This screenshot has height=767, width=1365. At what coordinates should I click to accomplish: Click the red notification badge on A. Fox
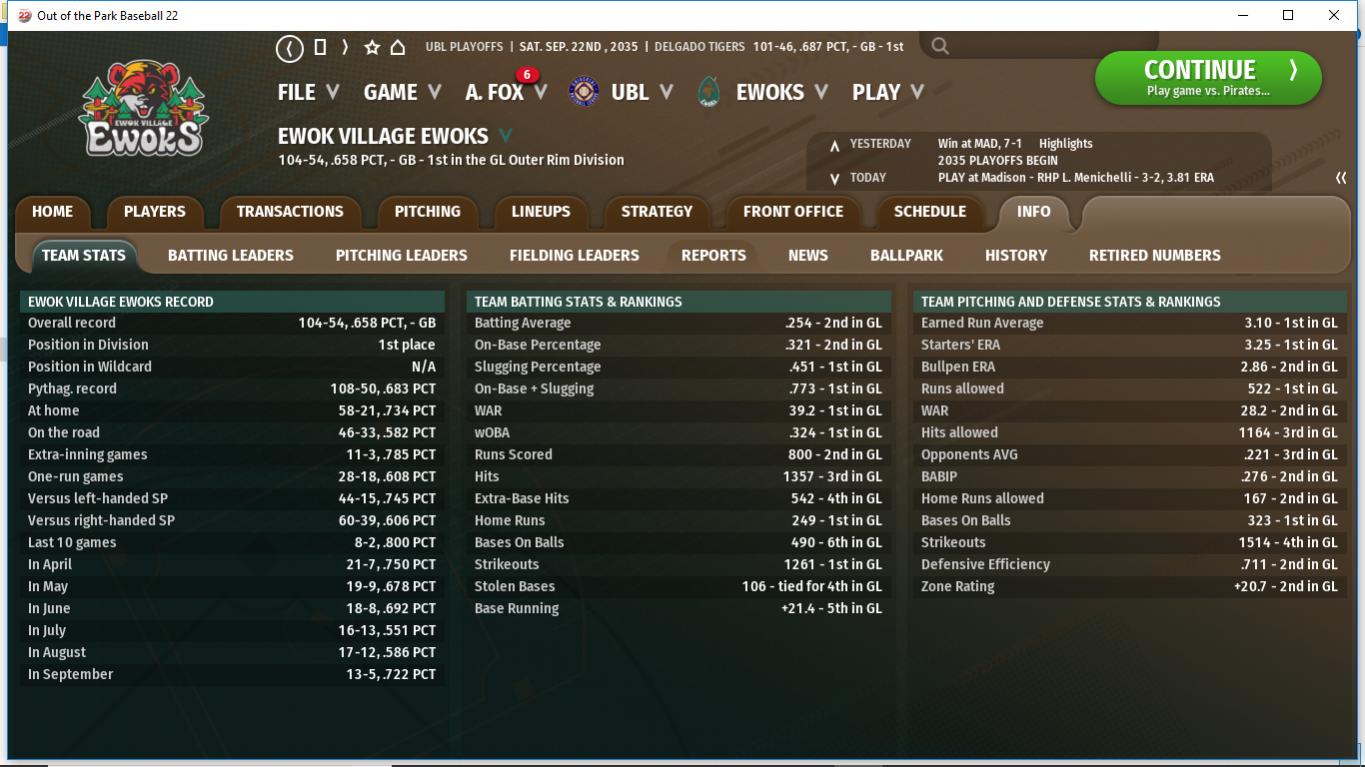click(526, 75)
